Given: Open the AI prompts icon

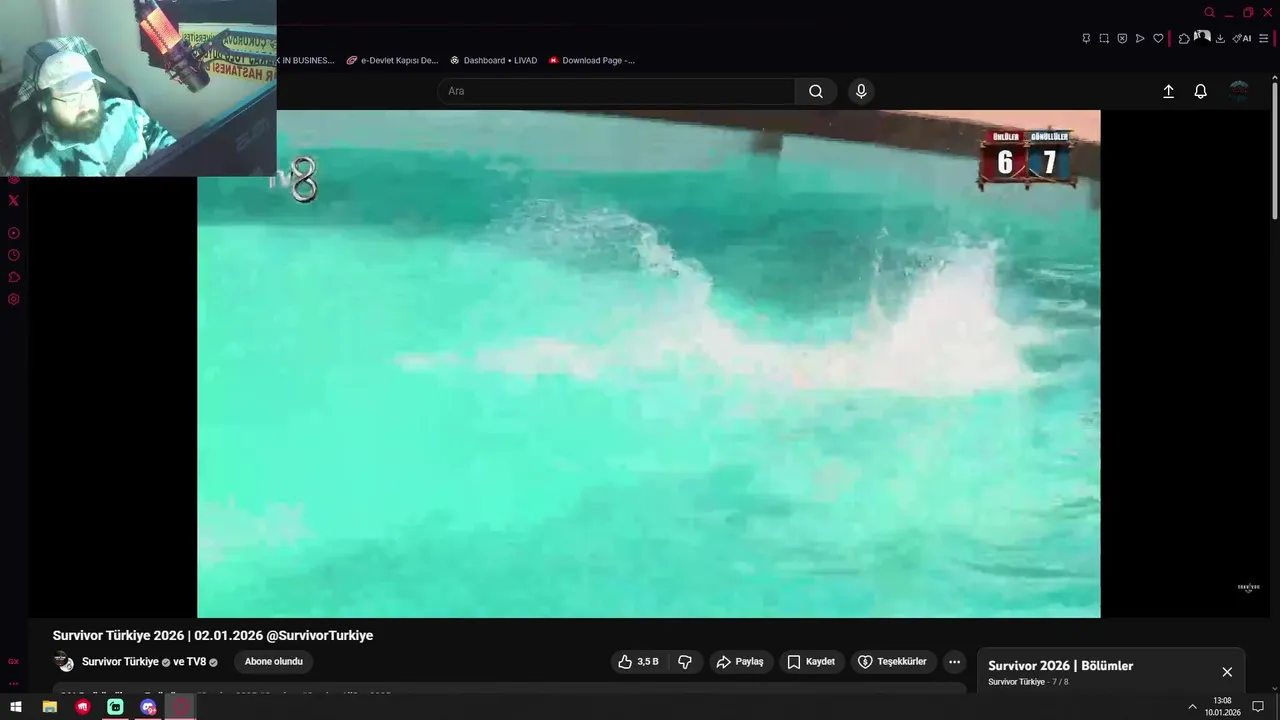Looking at the screenshot, I should [1241, 38].
